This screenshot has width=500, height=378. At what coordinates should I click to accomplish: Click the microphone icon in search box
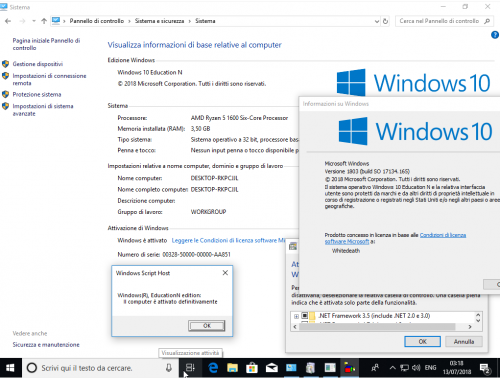coord(169,368)
